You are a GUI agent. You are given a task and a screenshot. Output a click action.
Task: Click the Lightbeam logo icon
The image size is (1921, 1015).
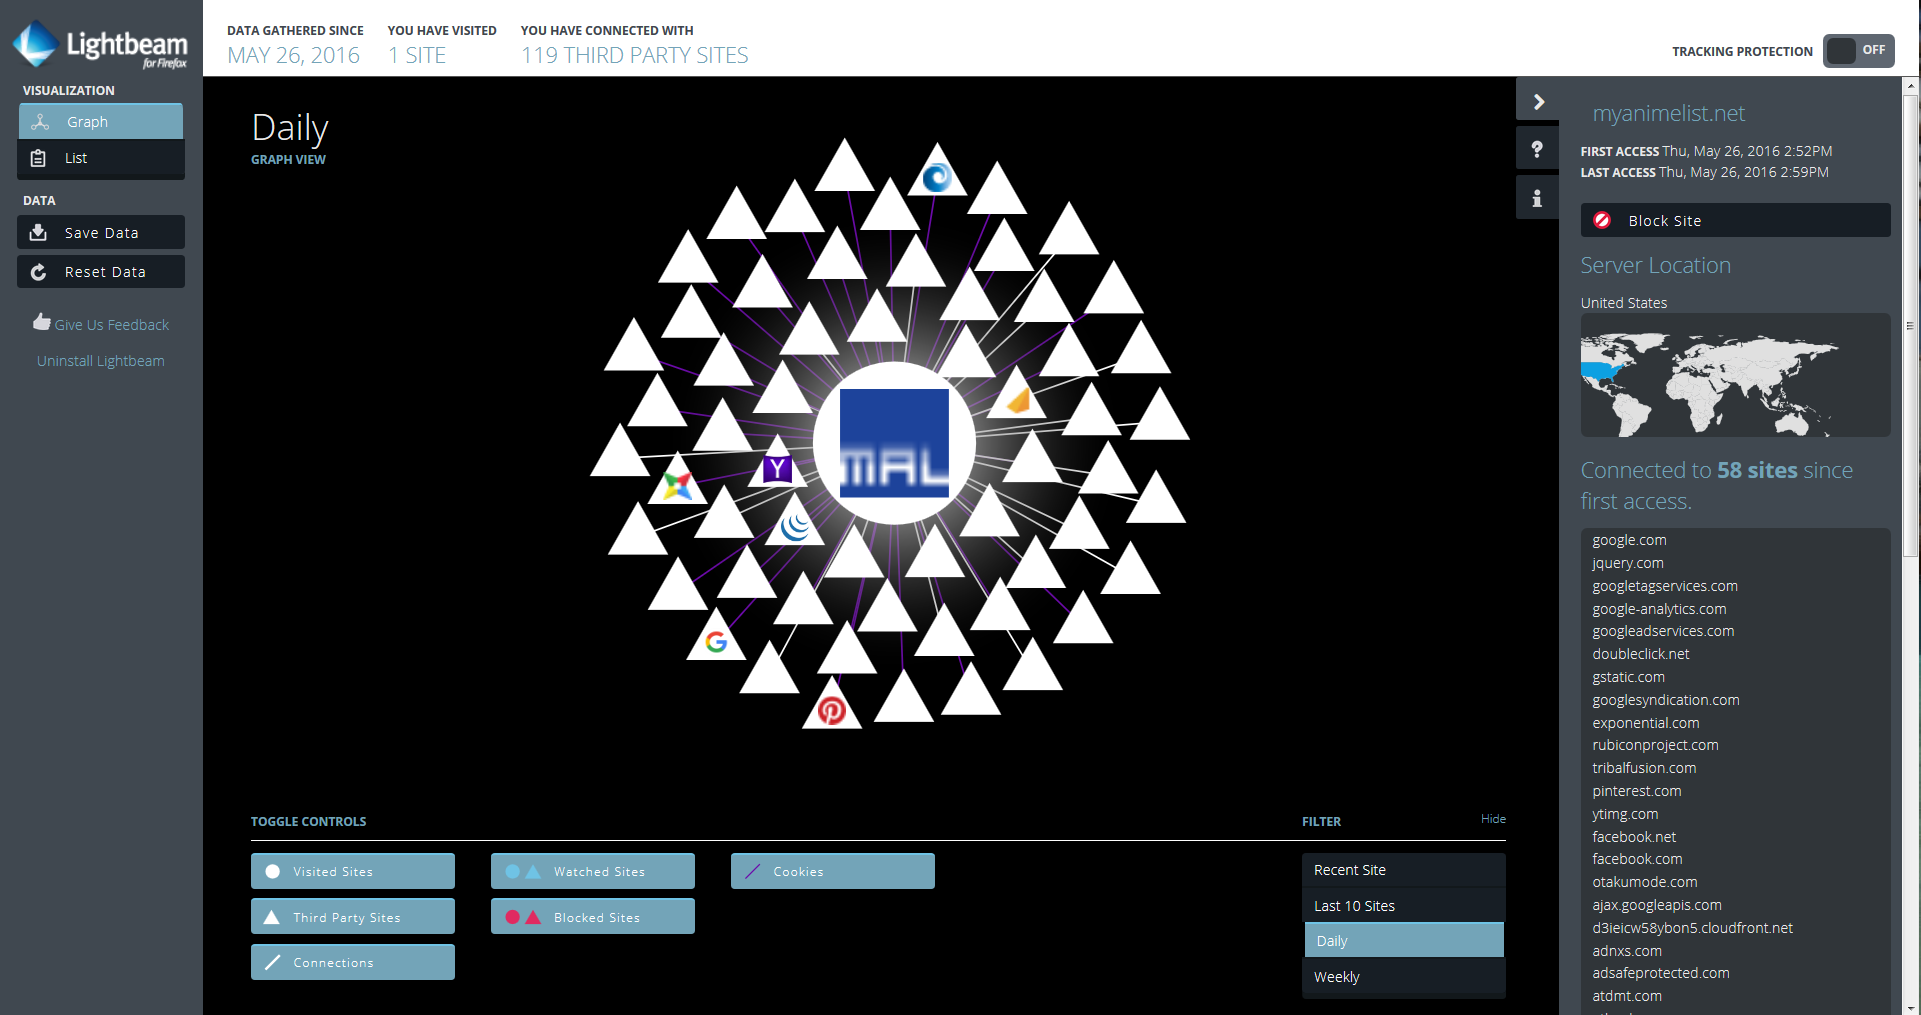tap(35, 44)
